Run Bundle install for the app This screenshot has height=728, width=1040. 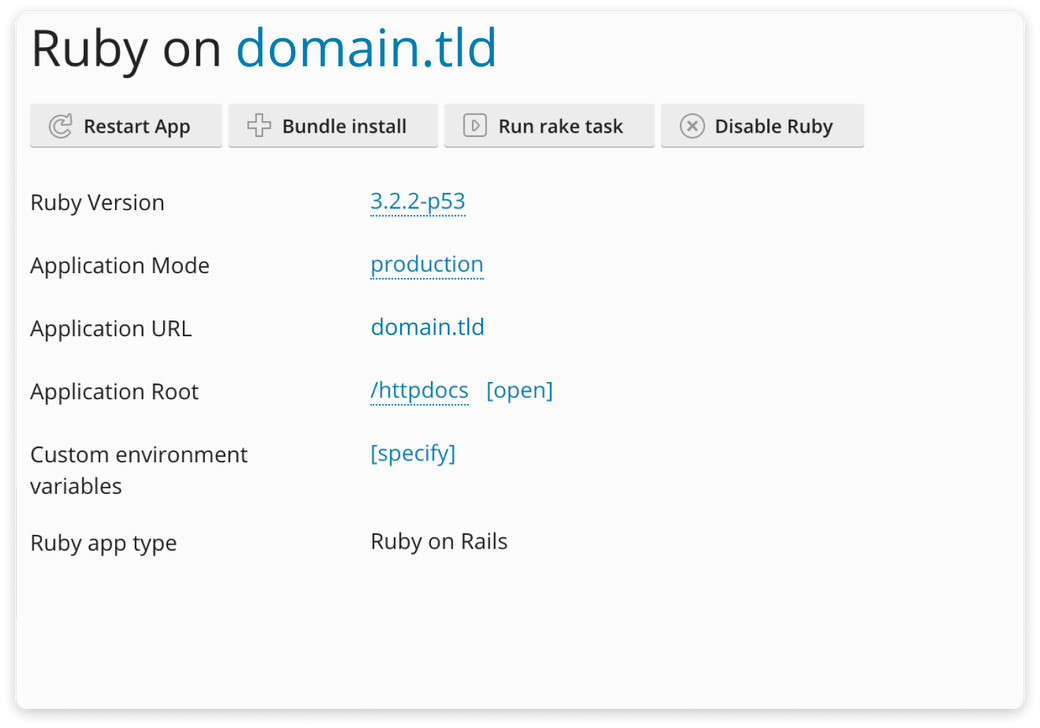click(333, 126)
